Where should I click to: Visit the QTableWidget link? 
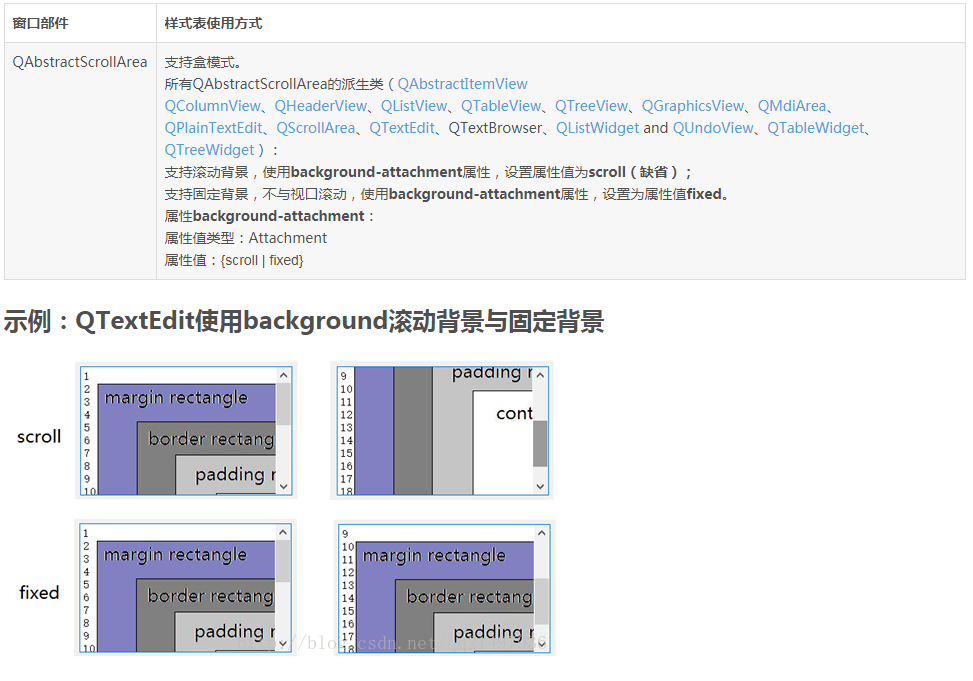(x=815, y=128)
